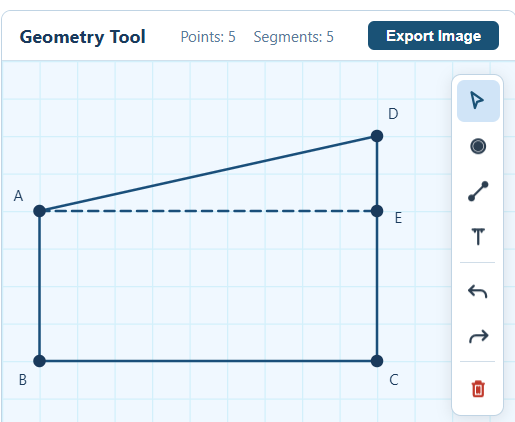Select the slanted segment AD

pos(208,173)
